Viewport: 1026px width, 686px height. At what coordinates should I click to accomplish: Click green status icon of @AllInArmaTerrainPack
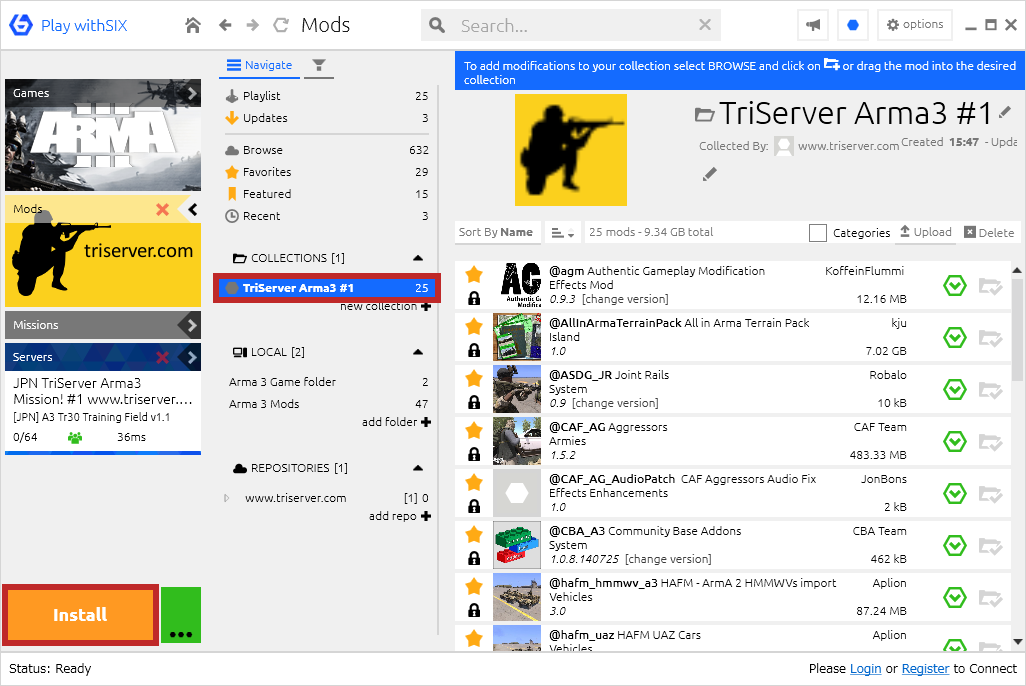point(955,338)
